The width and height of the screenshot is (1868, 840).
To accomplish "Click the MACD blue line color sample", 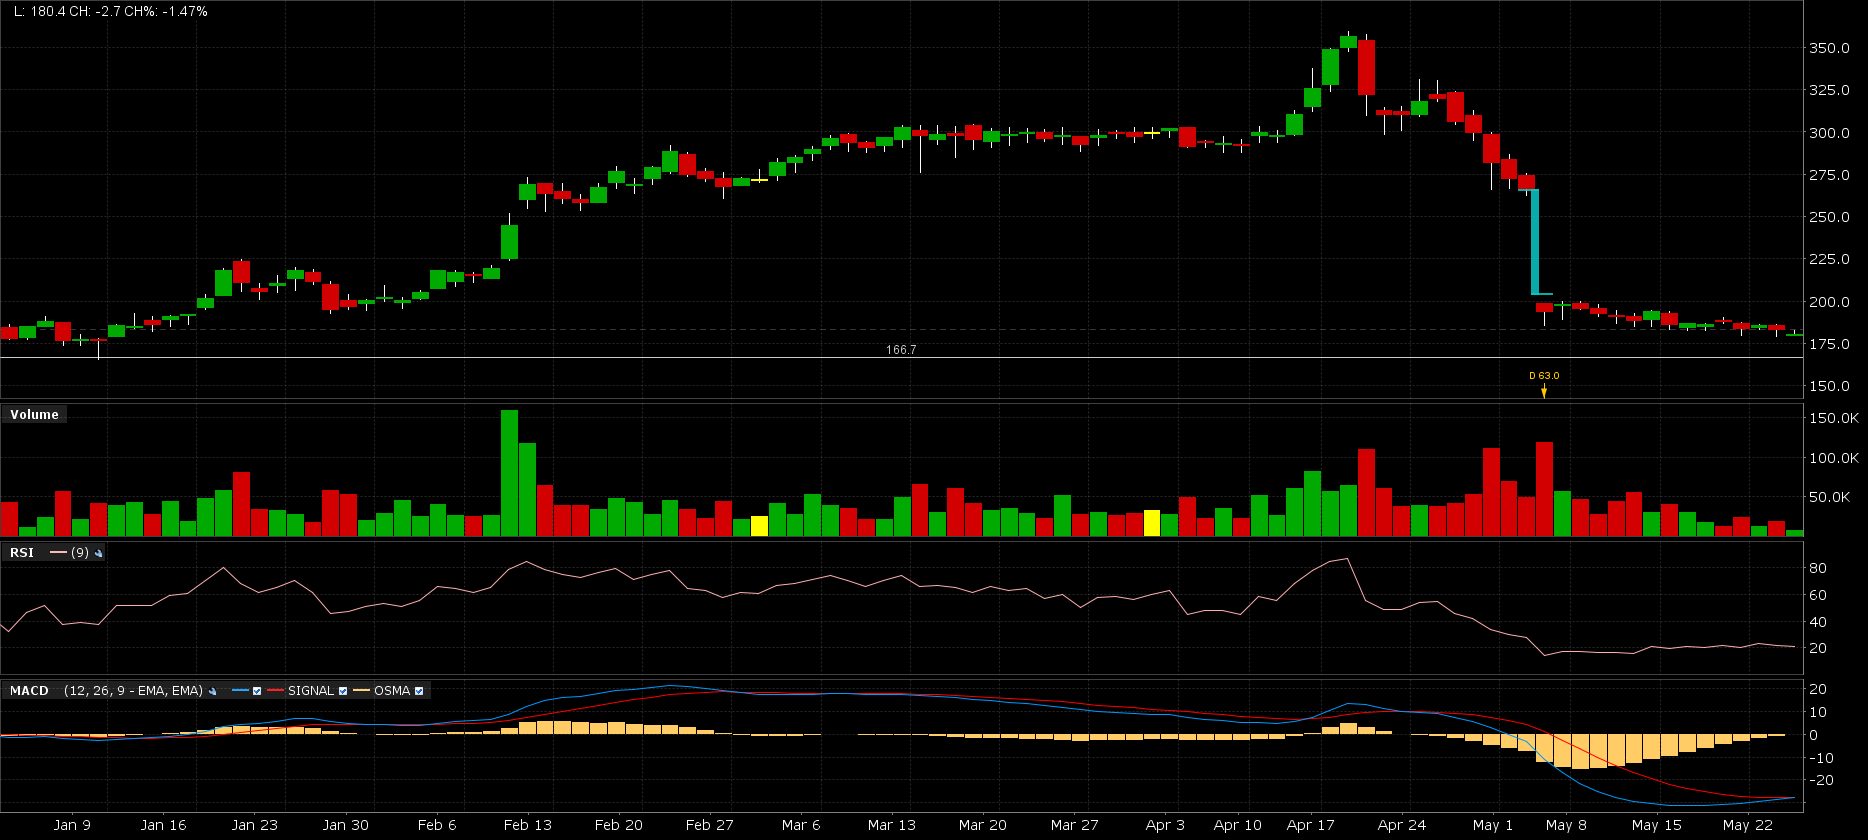I will (x=240, y=691).
